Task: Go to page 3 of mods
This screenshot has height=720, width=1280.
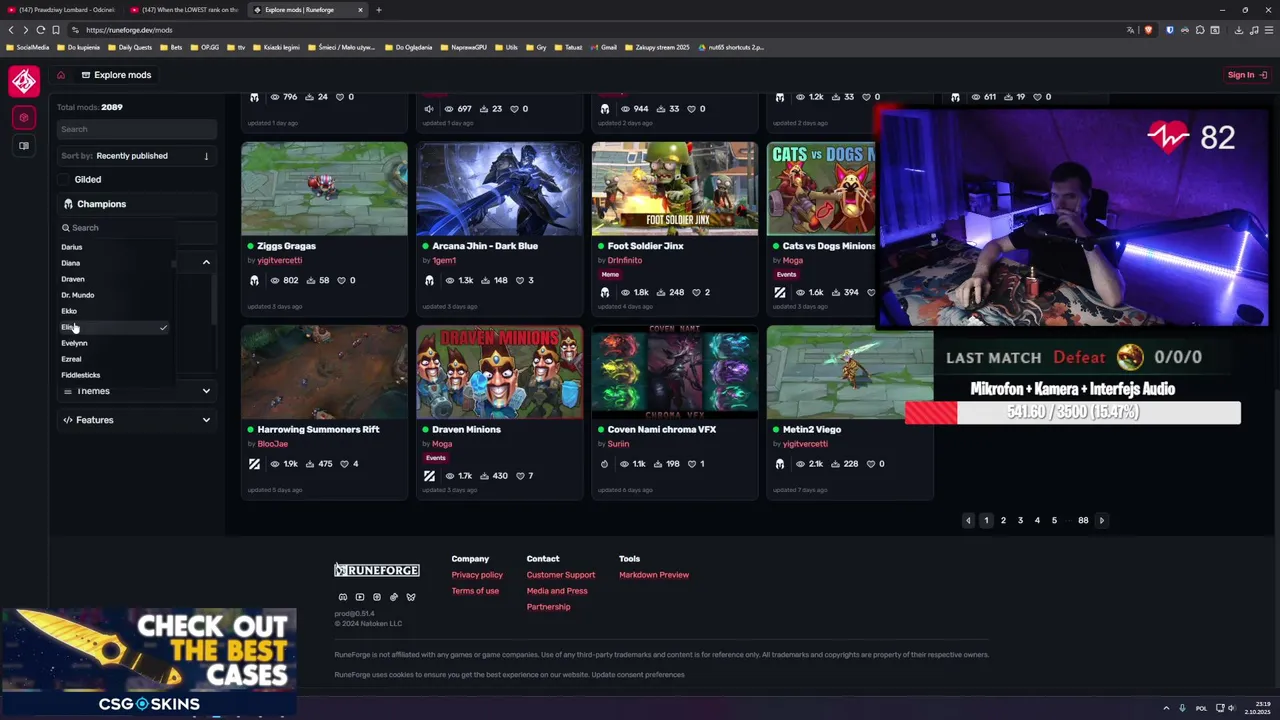Action: pyautogui.click(x=1020, y=520)
